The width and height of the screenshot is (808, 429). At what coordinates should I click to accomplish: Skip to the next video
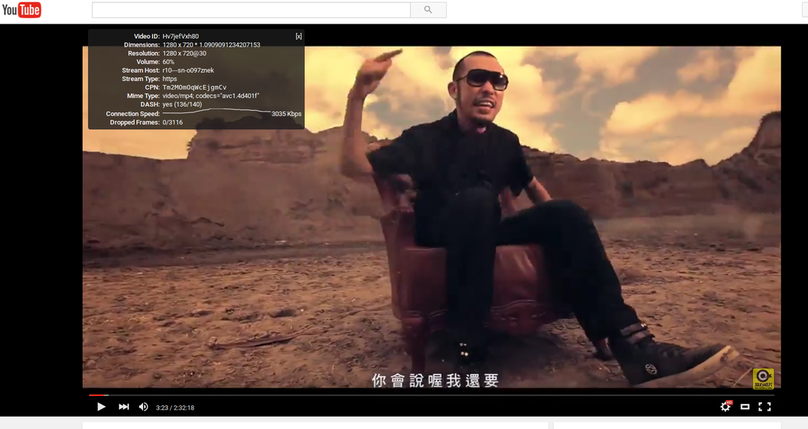coord(124,407)
